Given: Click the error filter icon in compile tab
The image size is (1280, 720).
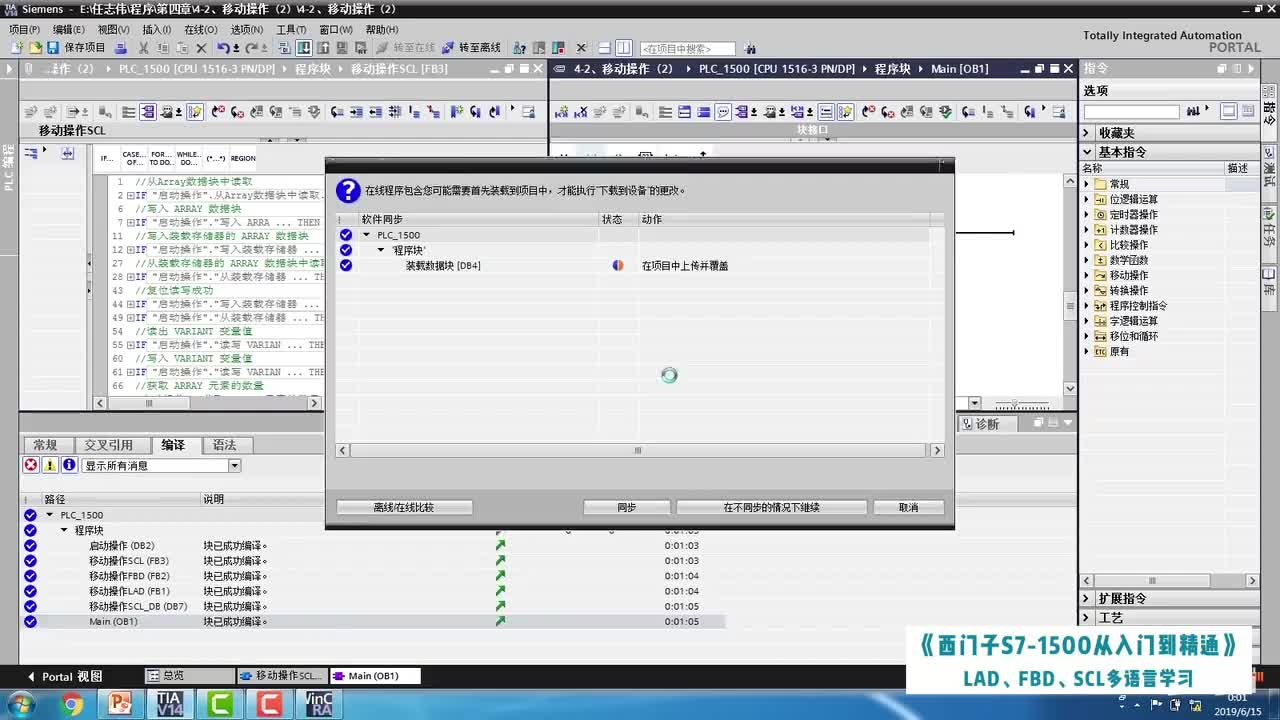Looking at the screenshot, I should (31, 465).
